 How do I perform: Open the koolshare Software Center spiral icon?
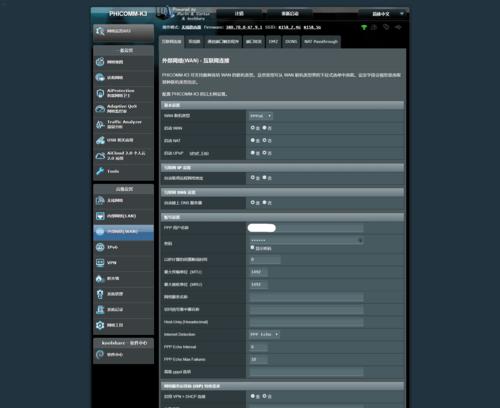tap(100, 354)
